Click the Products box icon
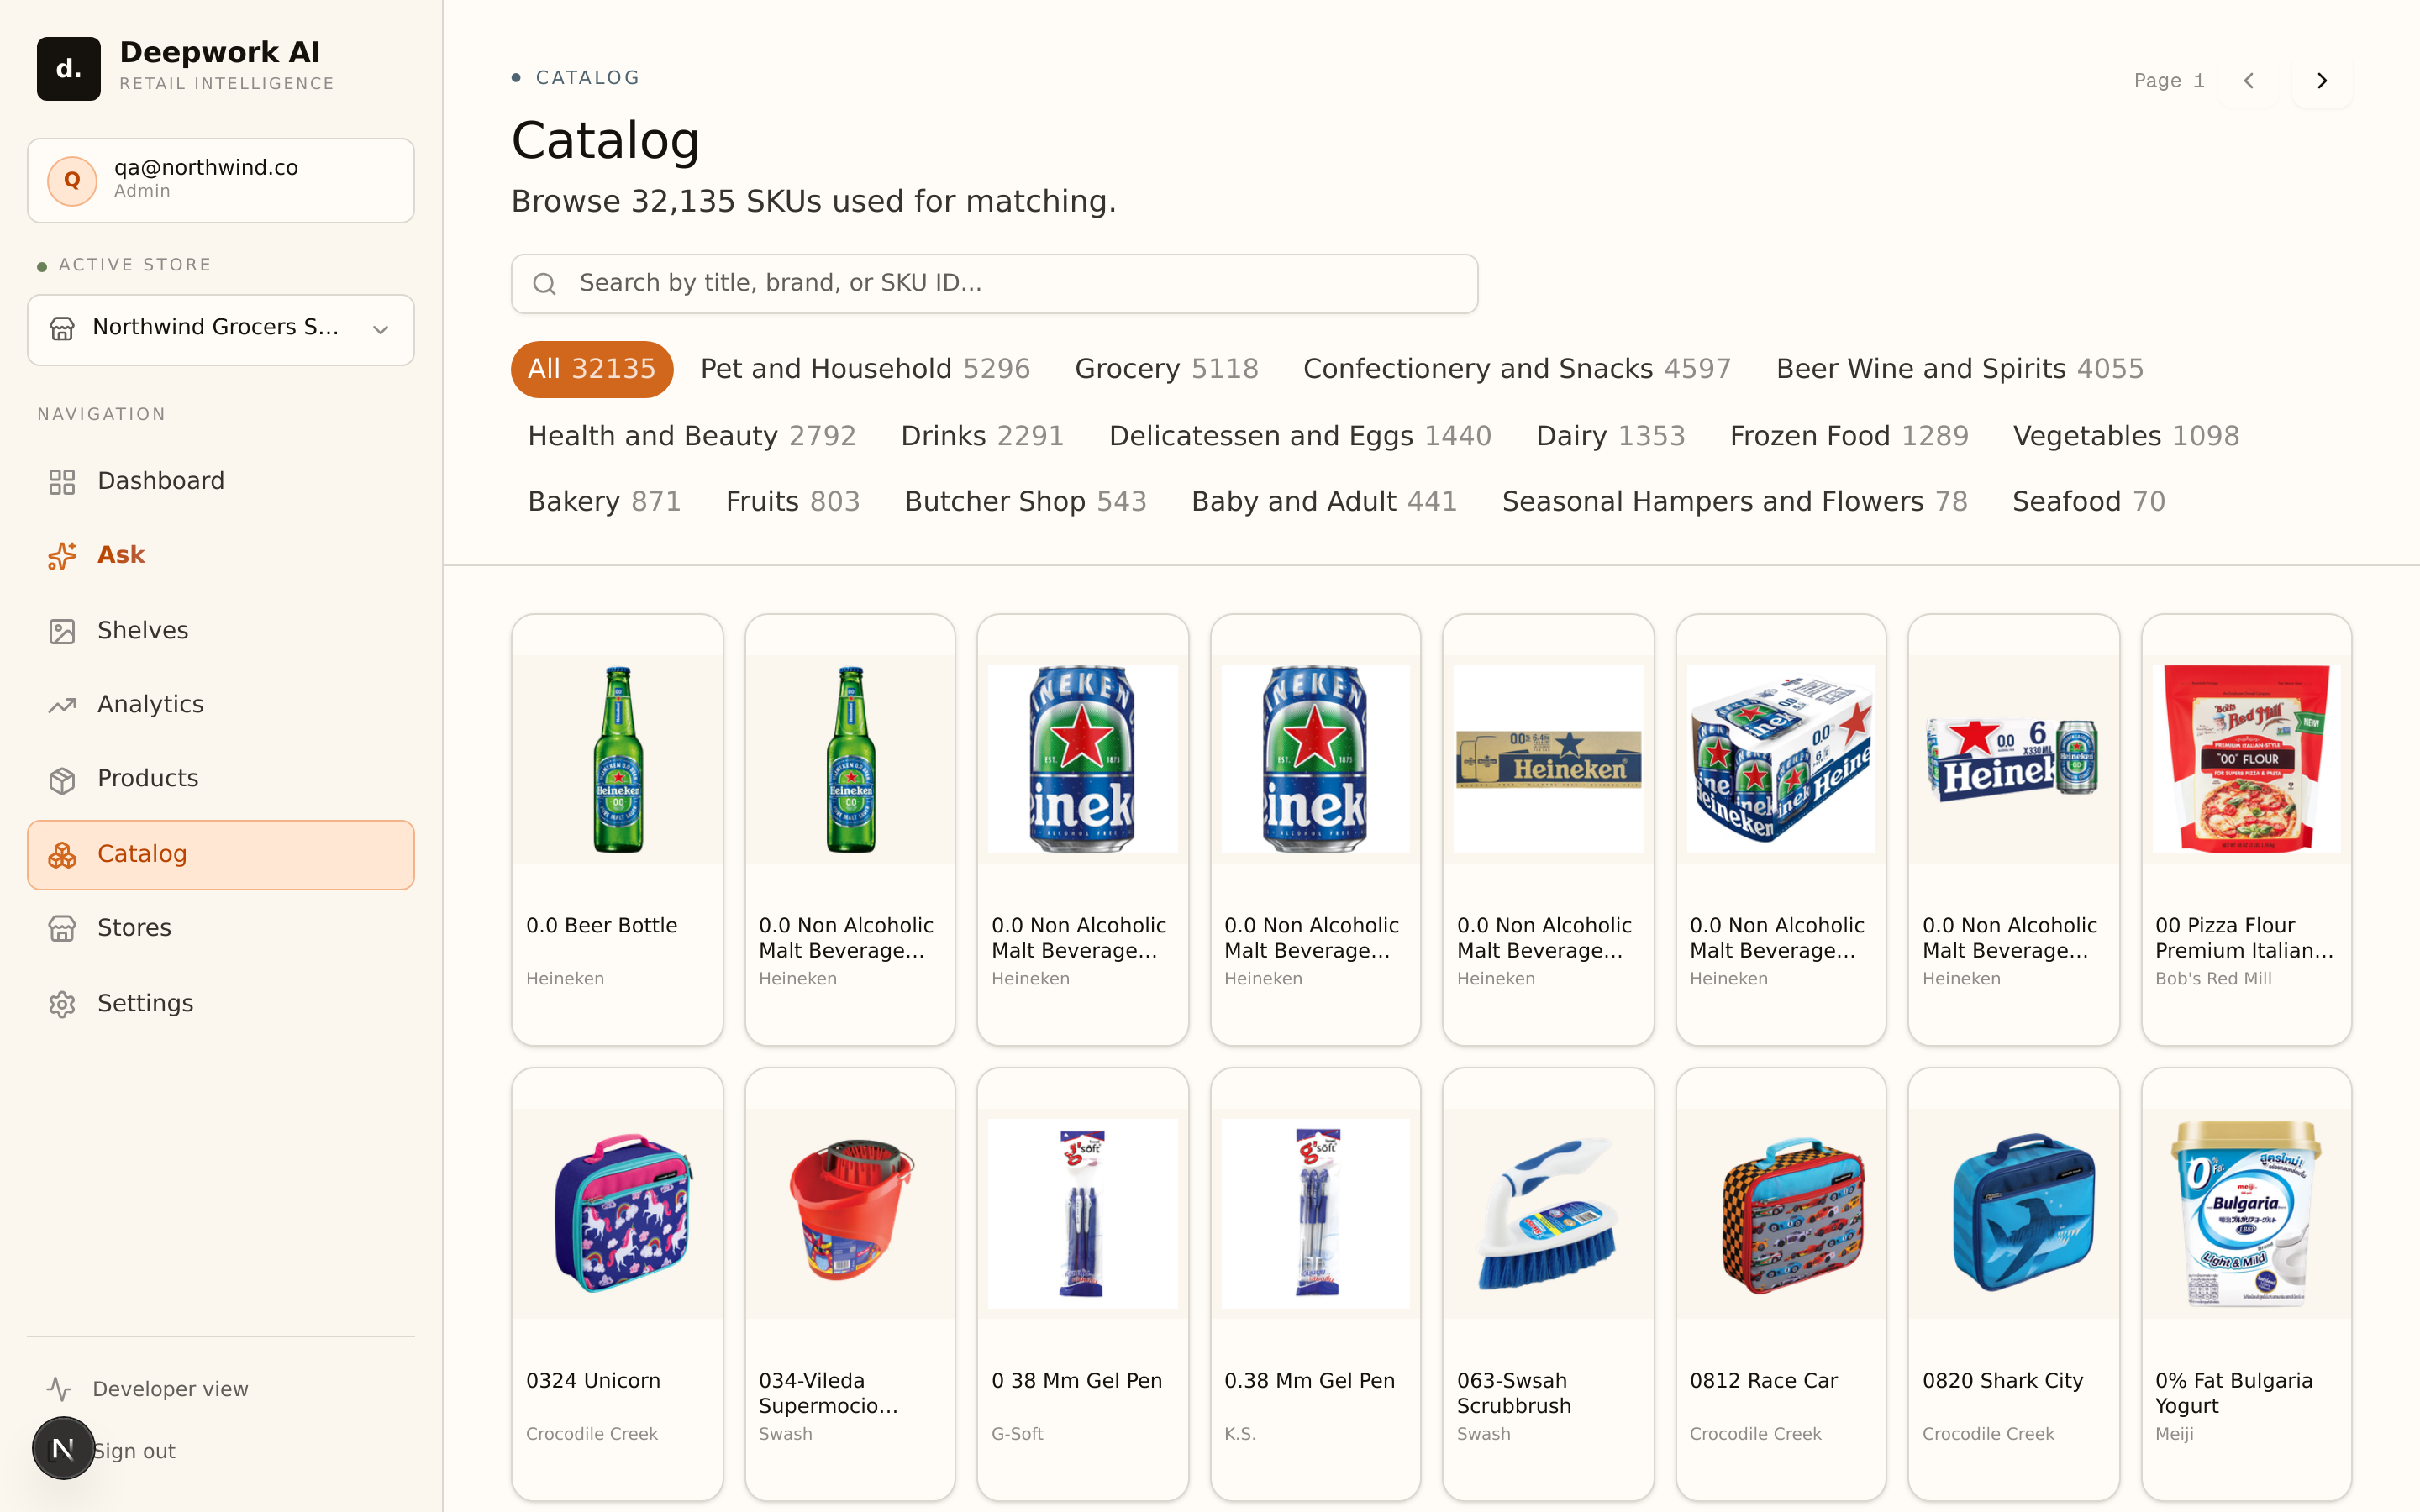2420x1512 pixels. click(62, 780)
